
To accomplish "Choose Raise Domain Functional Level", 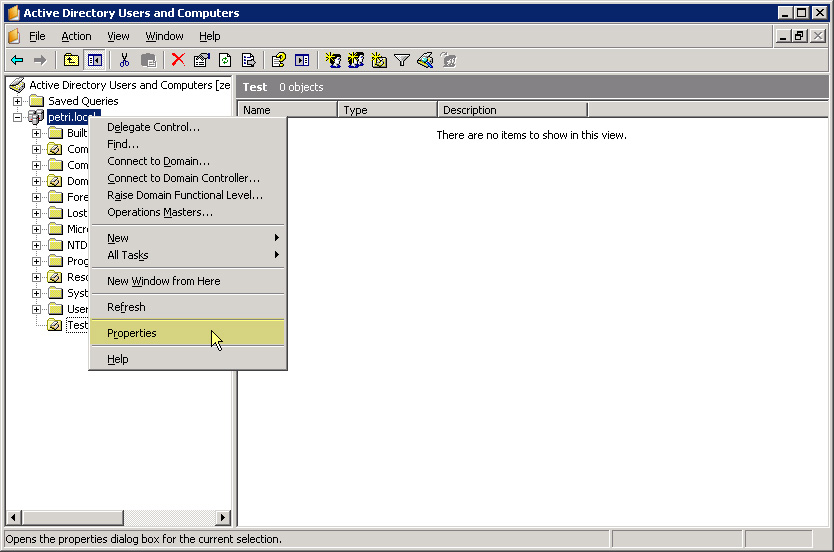I will click(188, 195).
